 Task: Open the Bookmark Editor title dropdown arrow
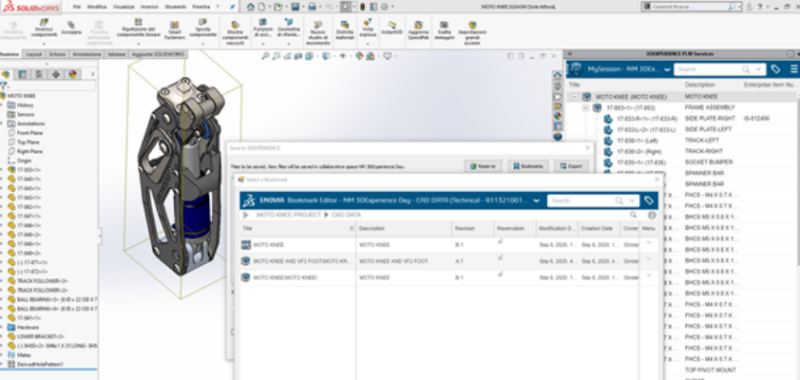tap(536, 200)
